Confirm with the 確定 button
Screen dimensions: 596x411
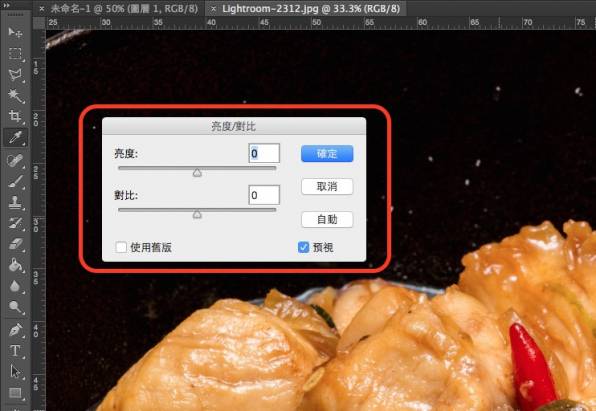327,154
